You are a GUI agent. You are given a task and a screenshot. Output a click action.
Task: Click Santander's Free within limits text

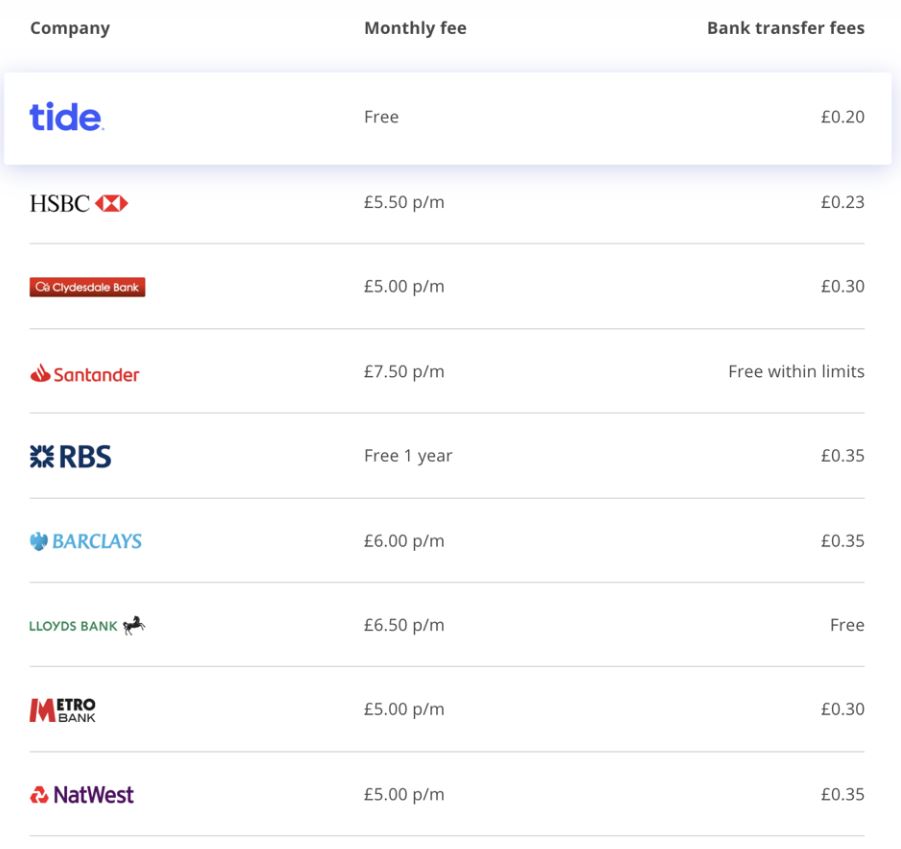pos(796,372)
